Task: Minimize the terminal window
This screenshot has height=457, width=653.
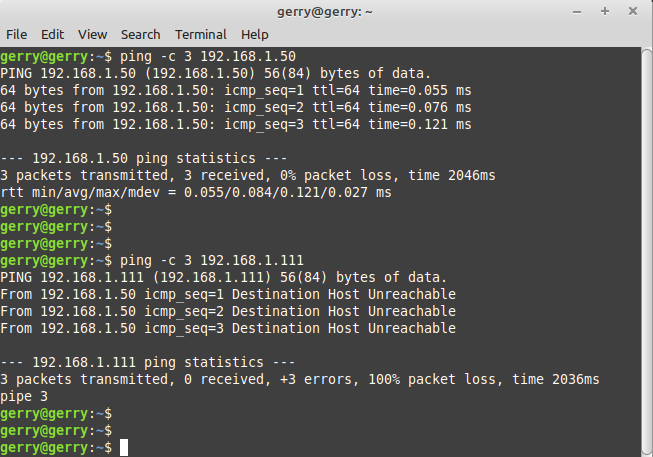Action: tap(578, 11)
